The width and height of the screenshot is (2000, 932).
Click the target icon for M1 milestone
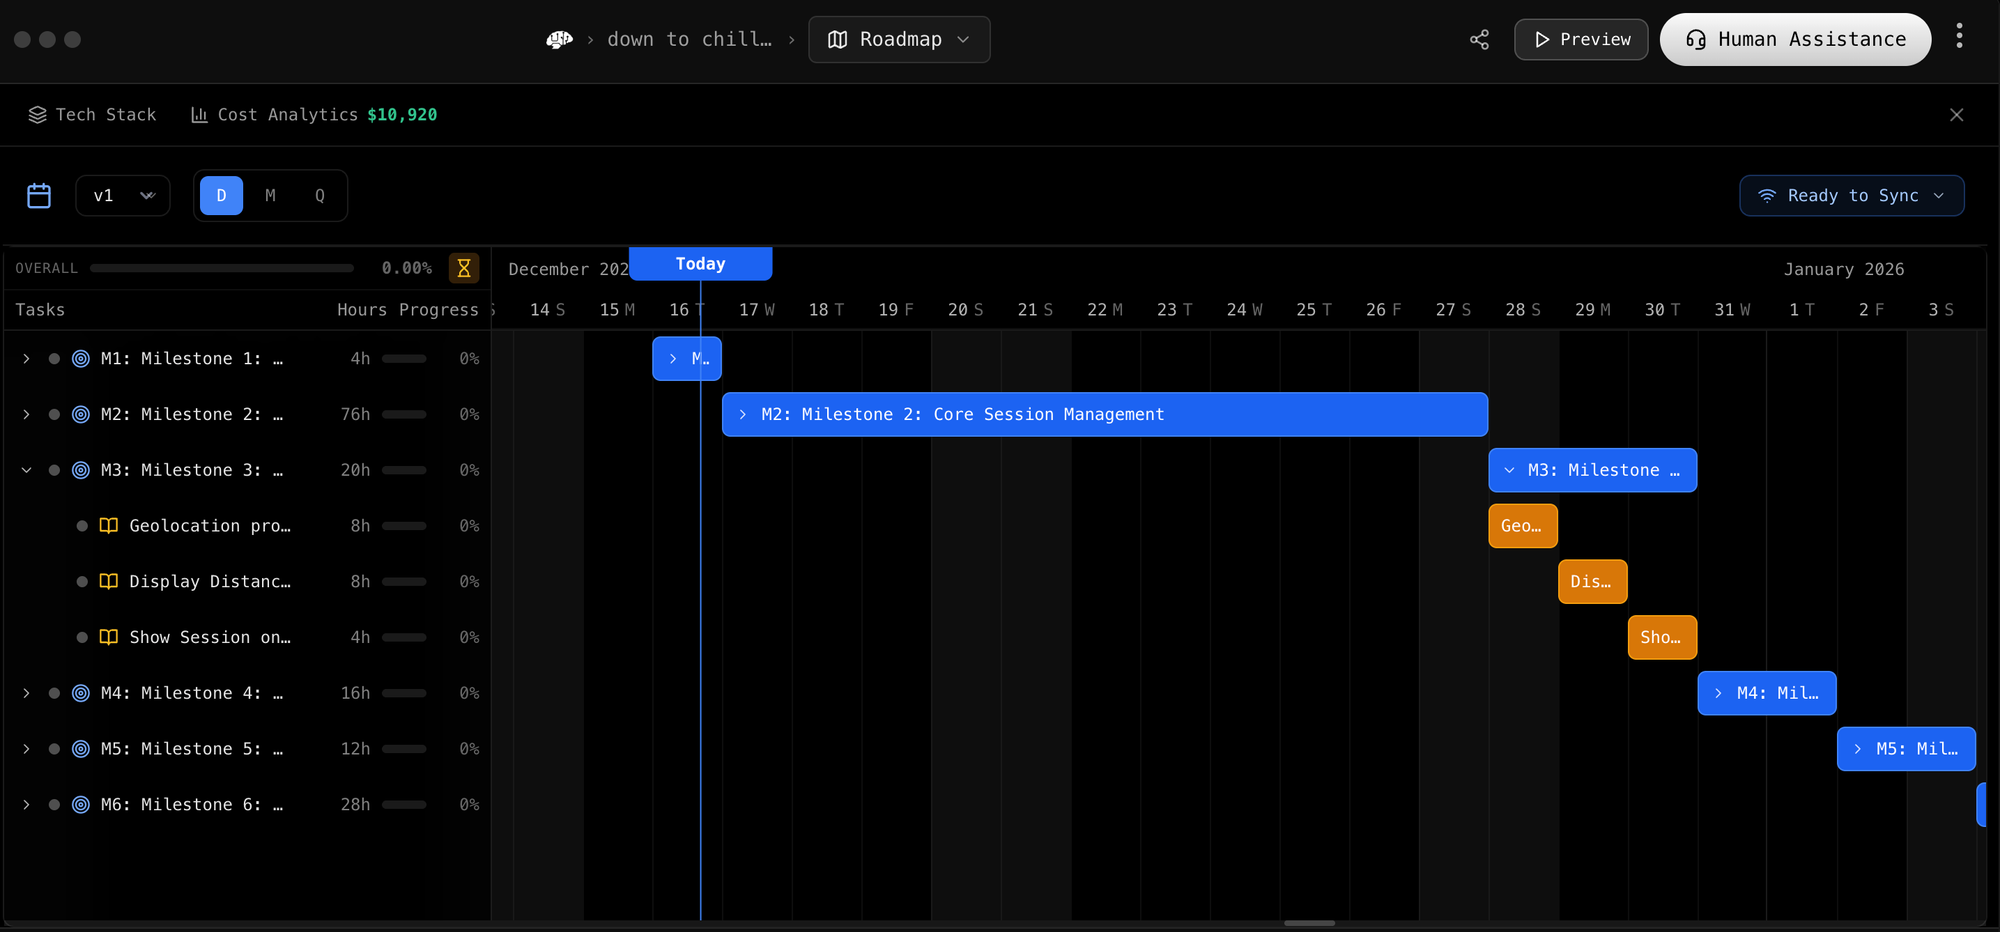click(x=81, y=359)
